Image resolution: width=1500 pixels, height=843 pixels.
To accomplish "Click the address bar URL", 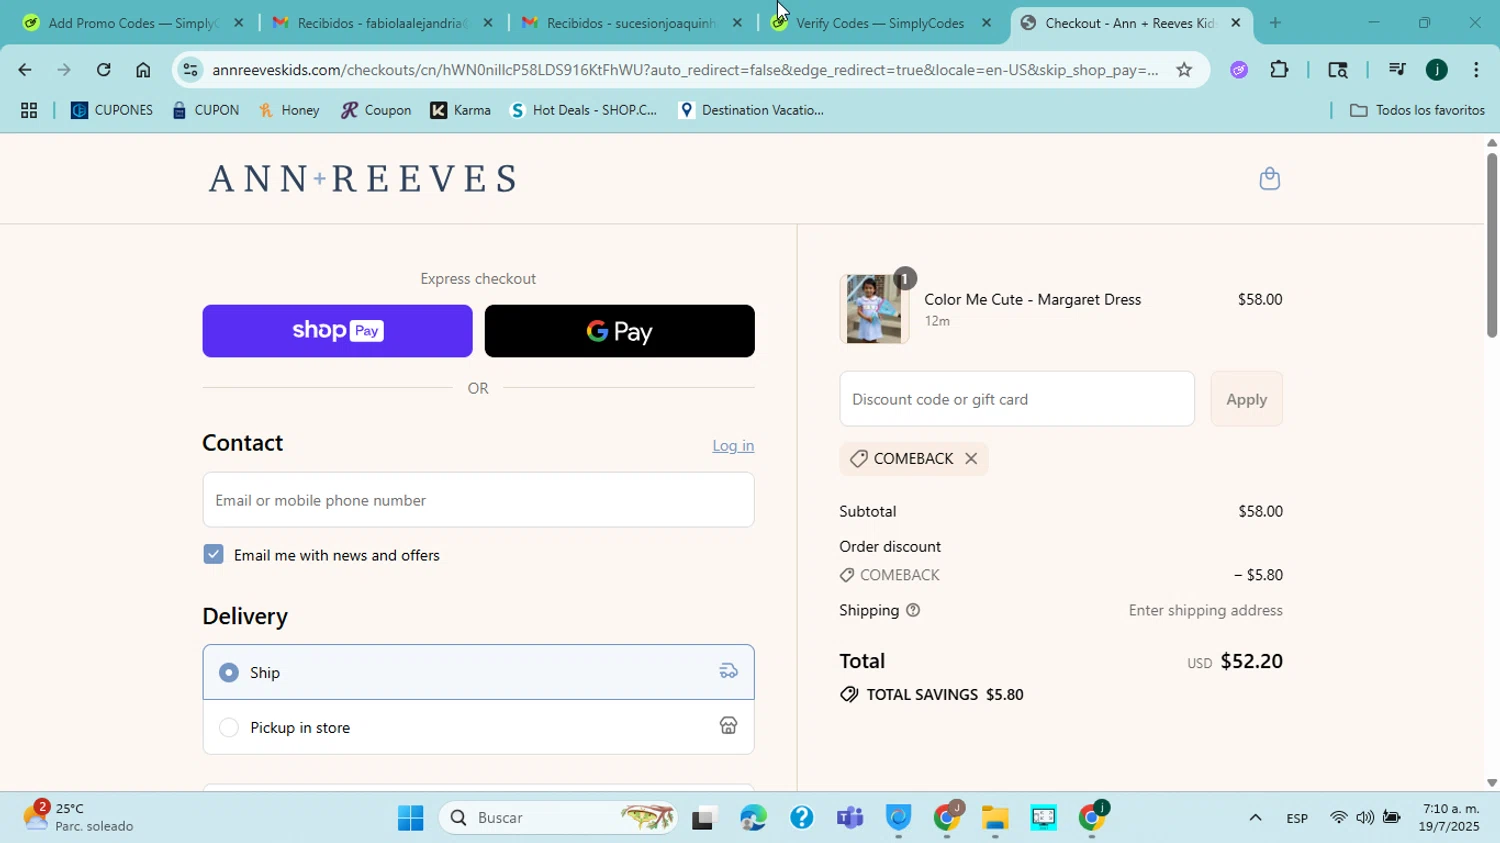I will pos(685,70).
